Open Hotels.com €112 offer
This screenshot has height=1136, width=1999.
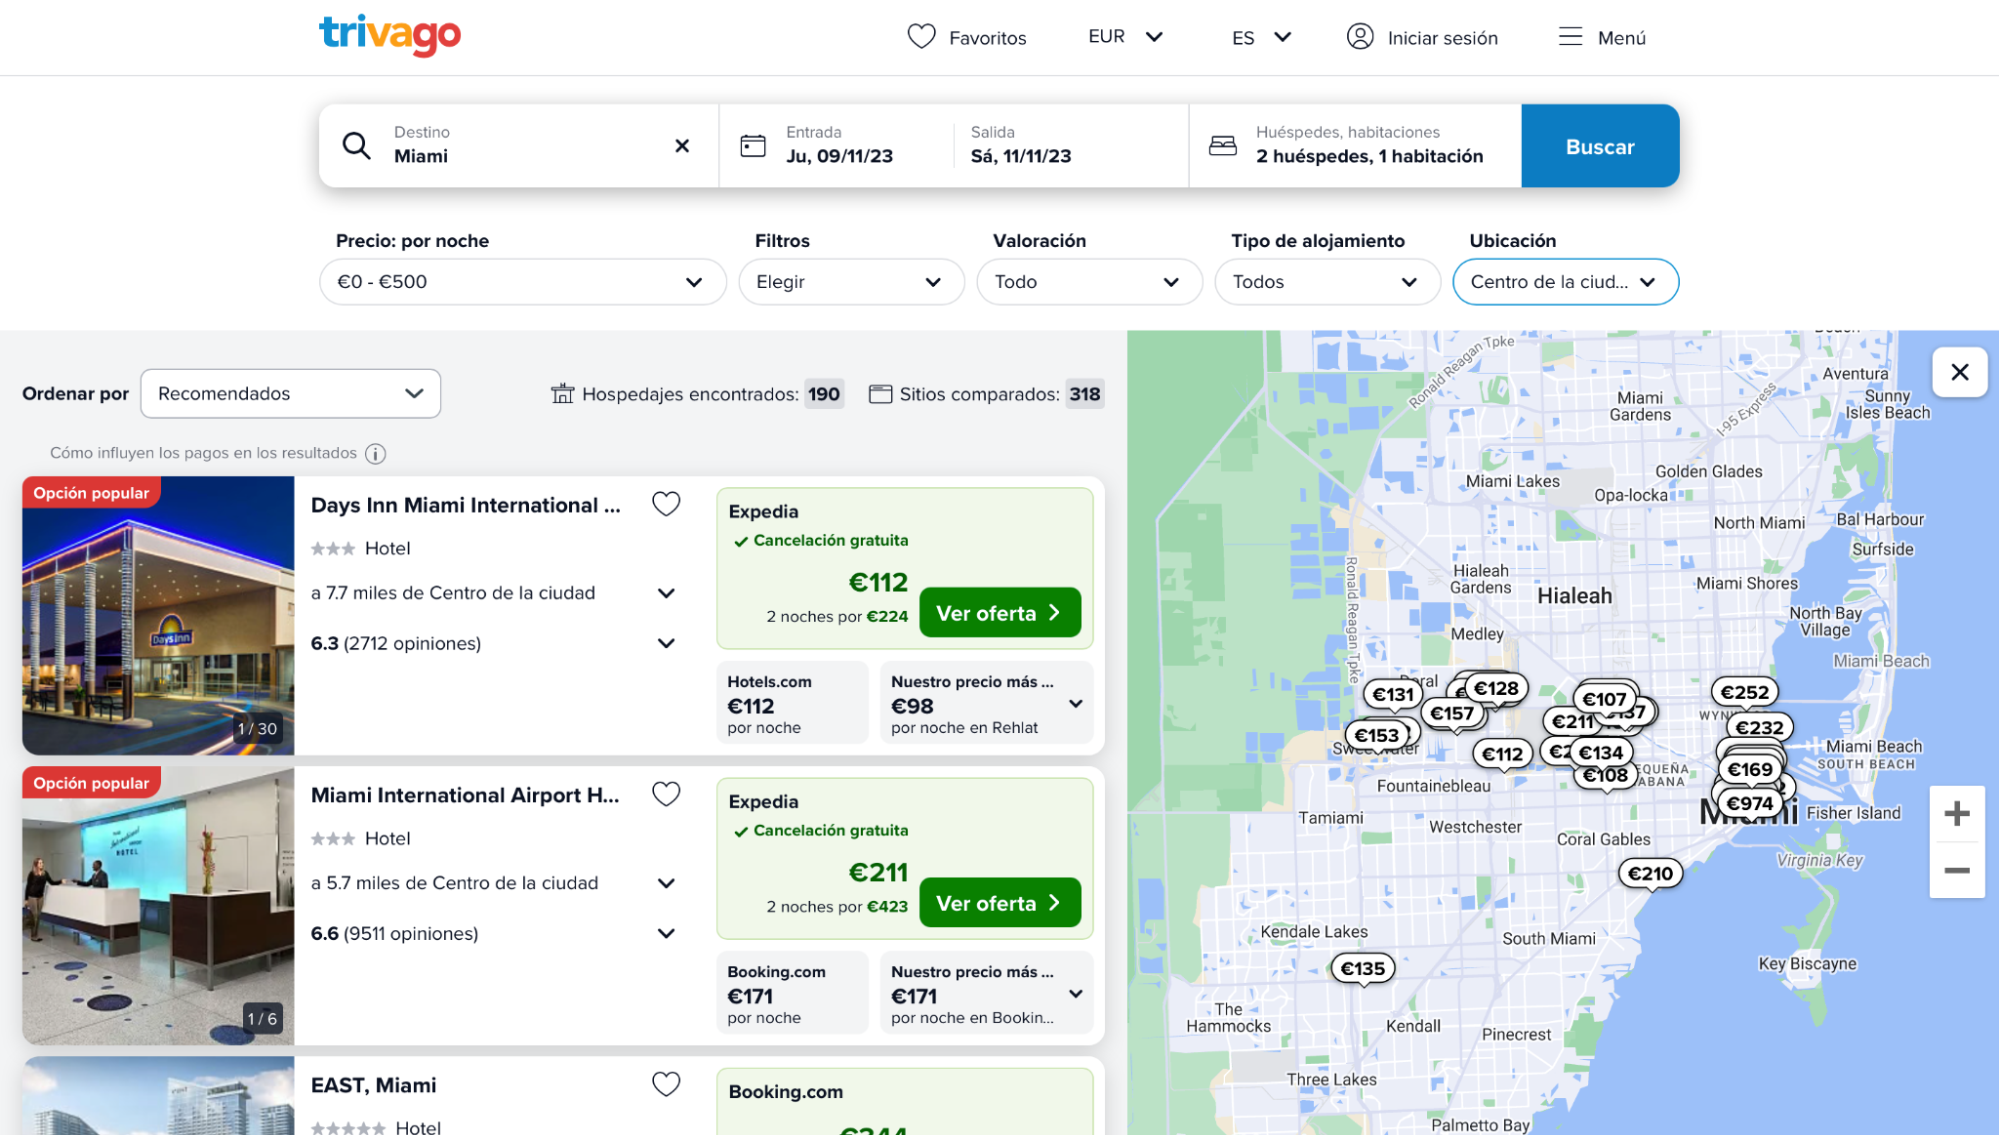click(792, 703)
